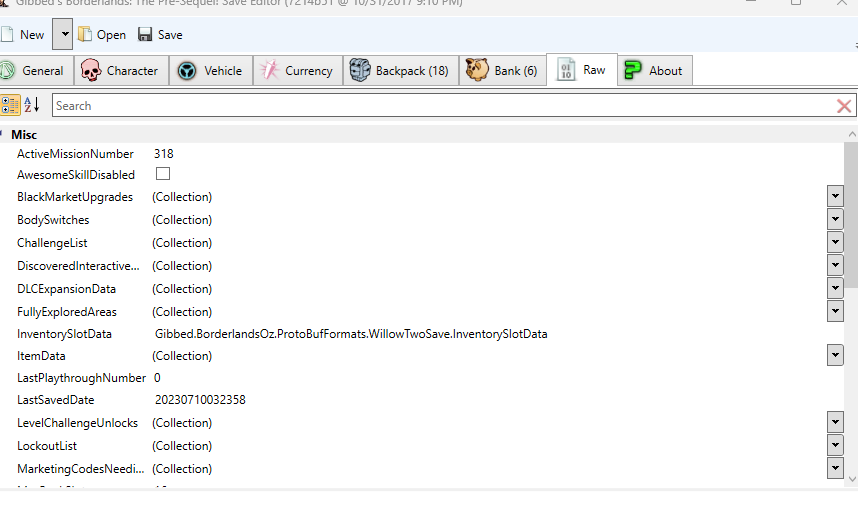Open the DiscoveredInteractive collection dropdown

pos(835,265)
